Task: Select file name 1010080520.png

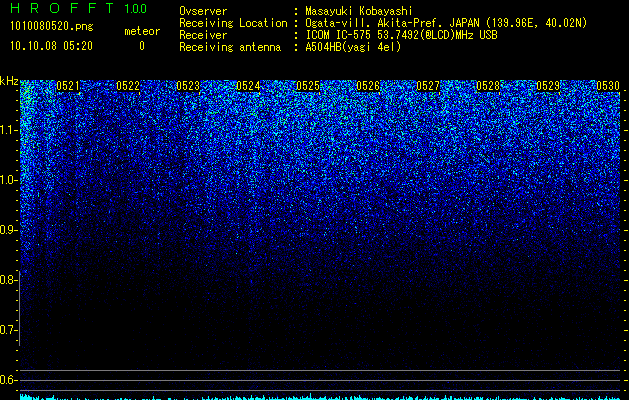Action: (x=52, y=27)
